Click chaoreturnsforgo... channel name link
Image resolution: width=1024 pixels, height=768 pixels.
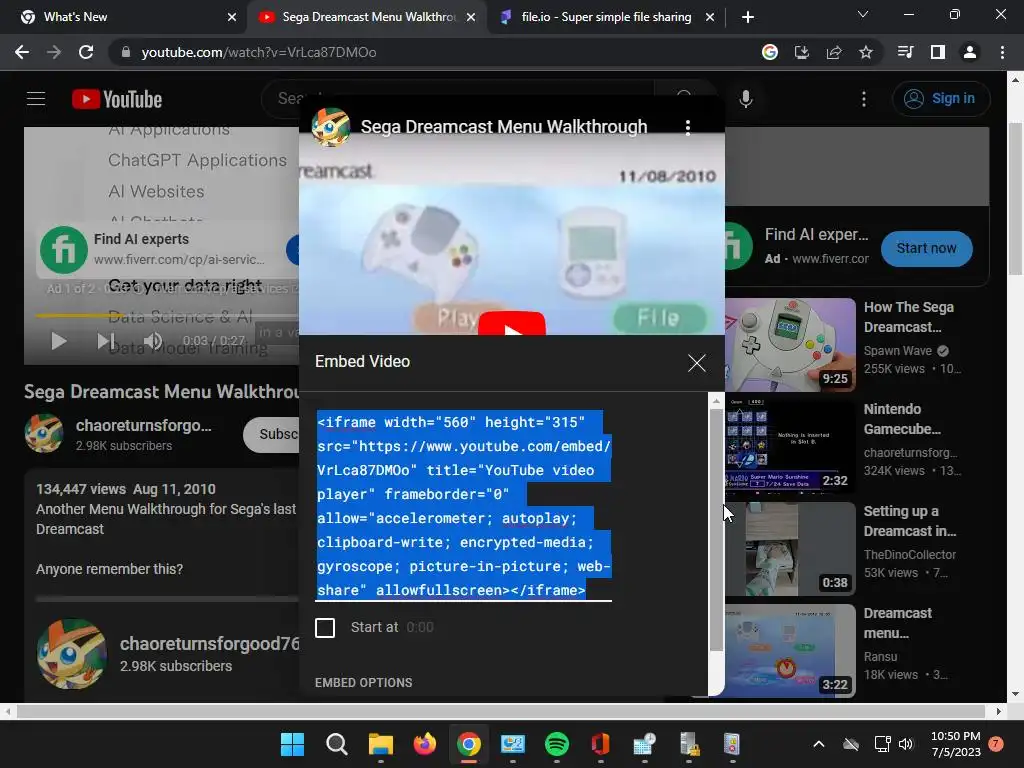[x=144, y=425]
